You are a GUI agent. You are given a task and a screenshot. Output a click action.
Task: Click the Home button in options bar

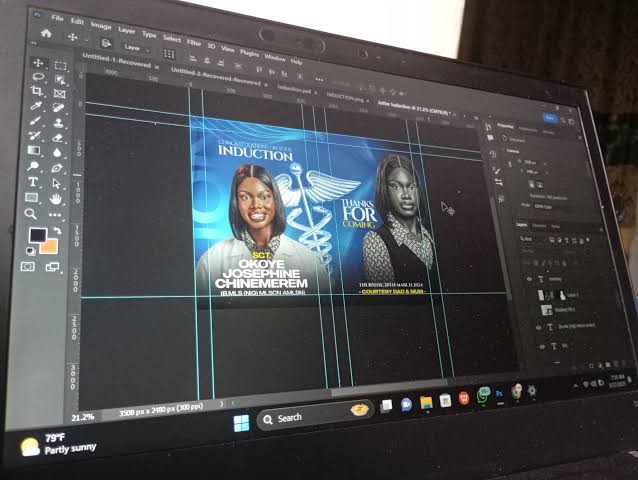[46, 33]
